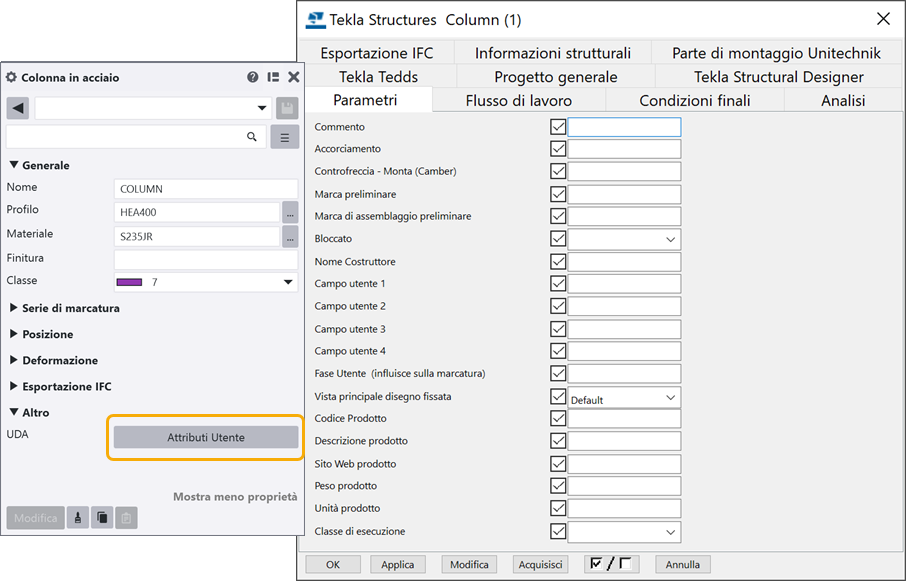Click the search magnifier icon
This screenshot has height=581, width=906.
tap(252, 137)
